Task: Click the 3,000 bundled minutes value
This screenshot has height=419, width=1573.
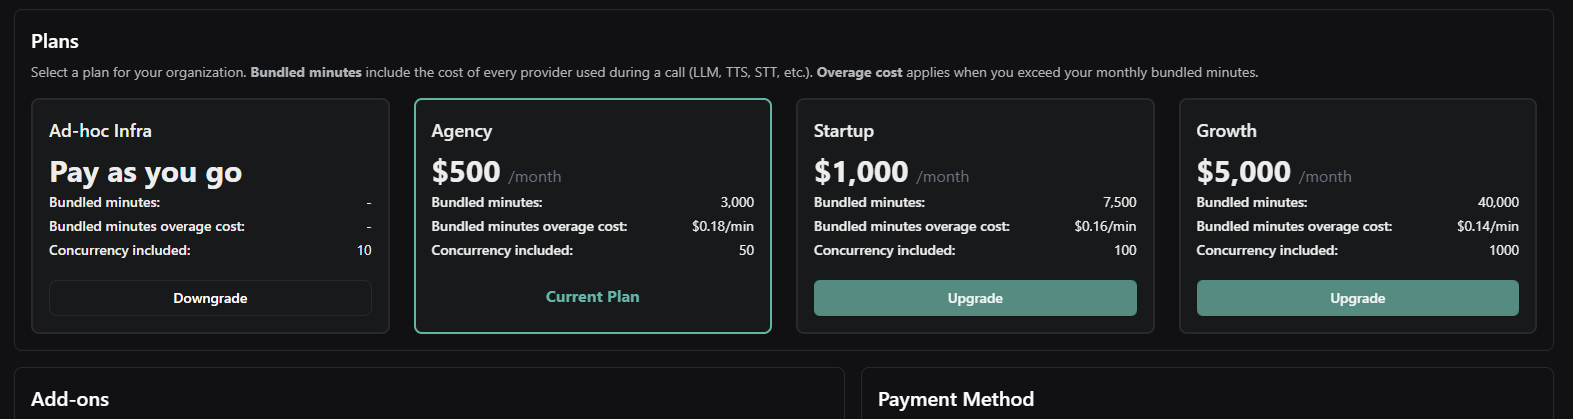Action: (x=737, y=202)
